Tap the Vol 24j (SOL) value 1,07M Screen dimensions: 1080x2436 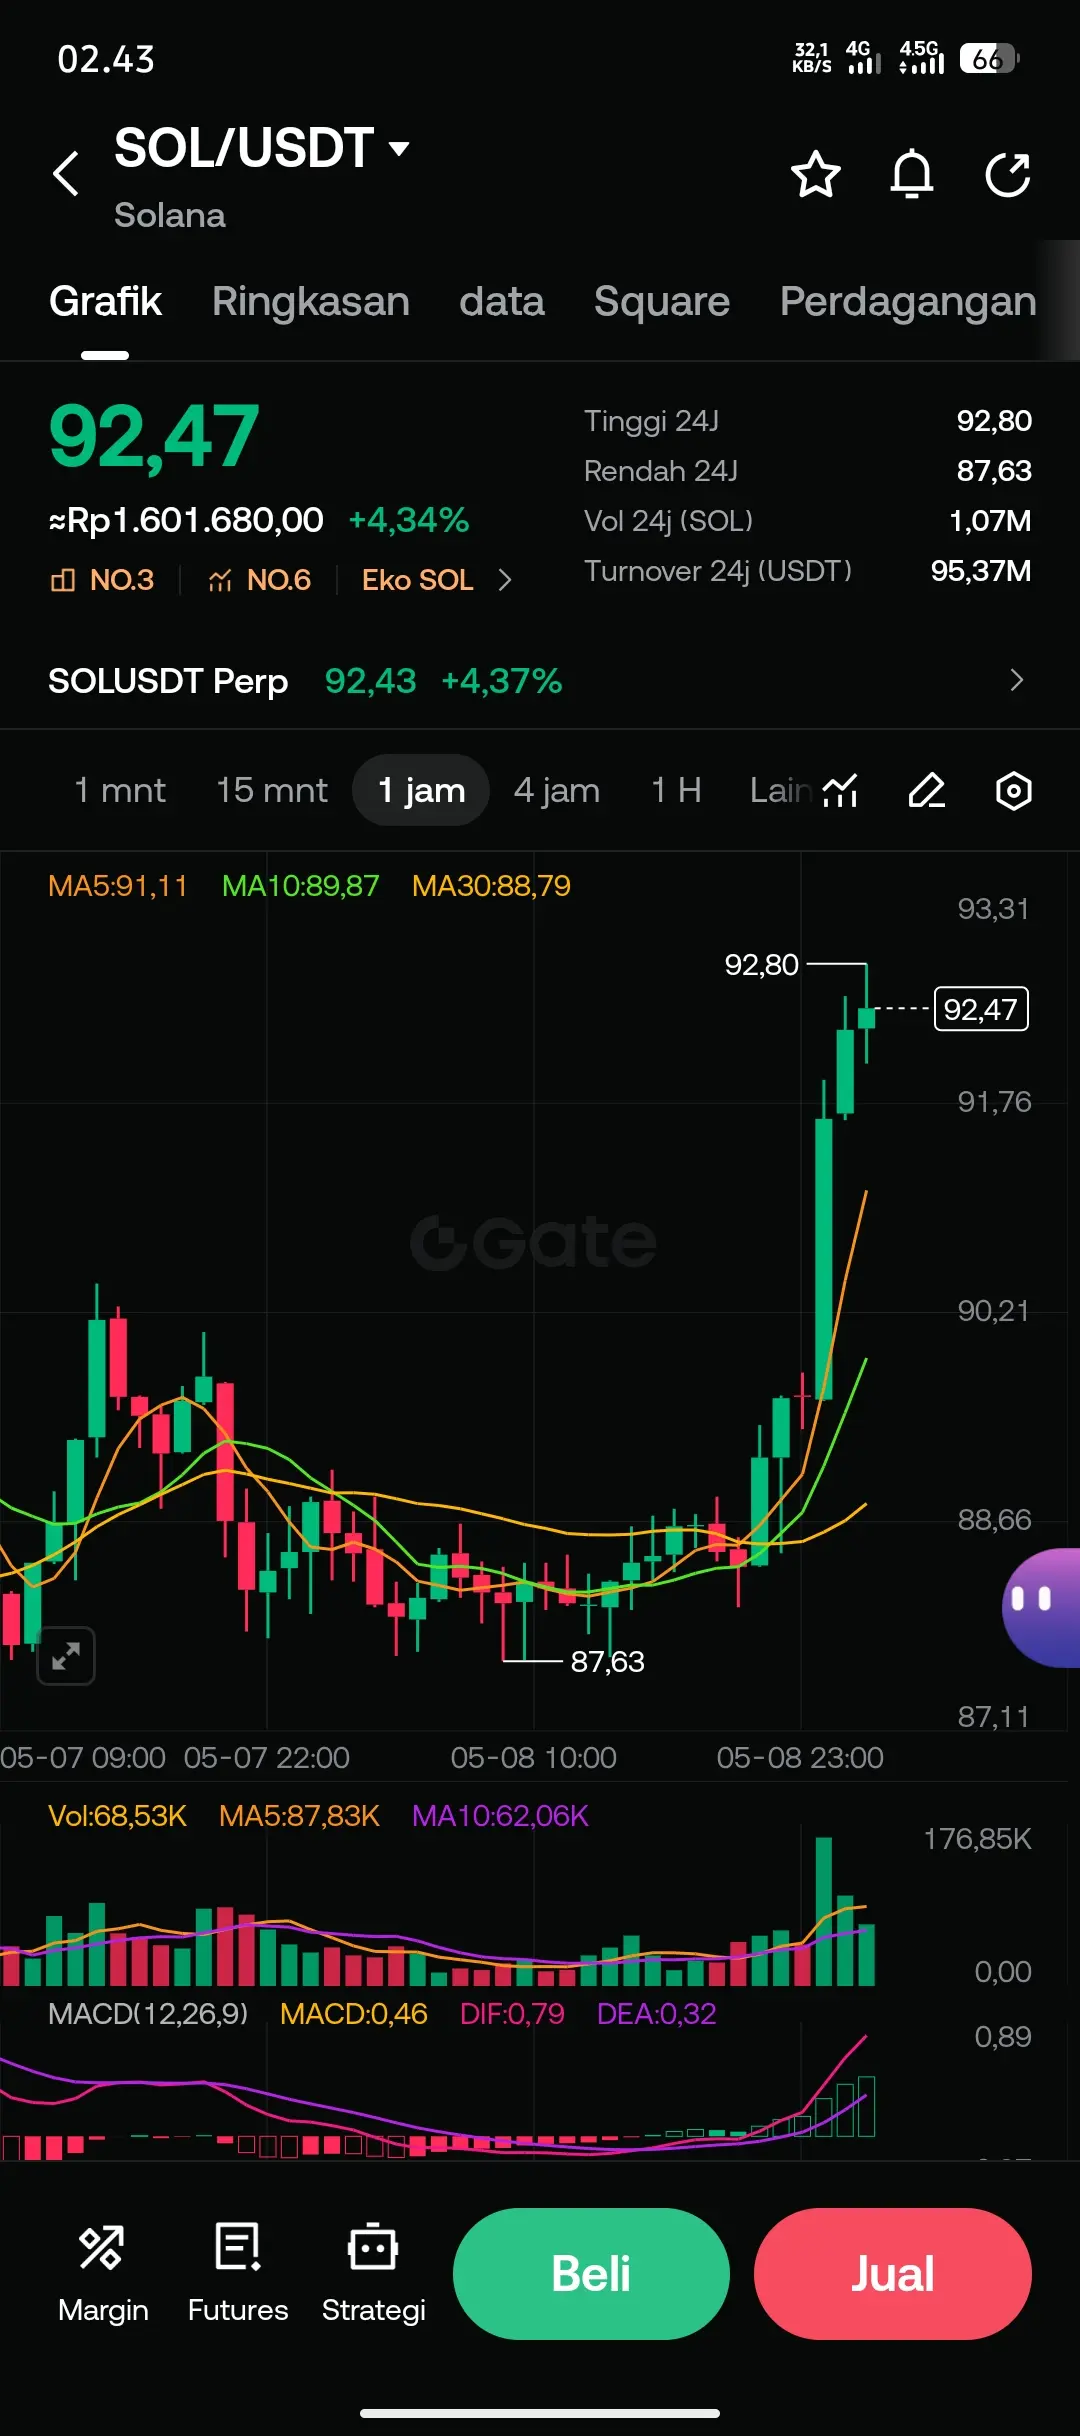coord(990,521)
